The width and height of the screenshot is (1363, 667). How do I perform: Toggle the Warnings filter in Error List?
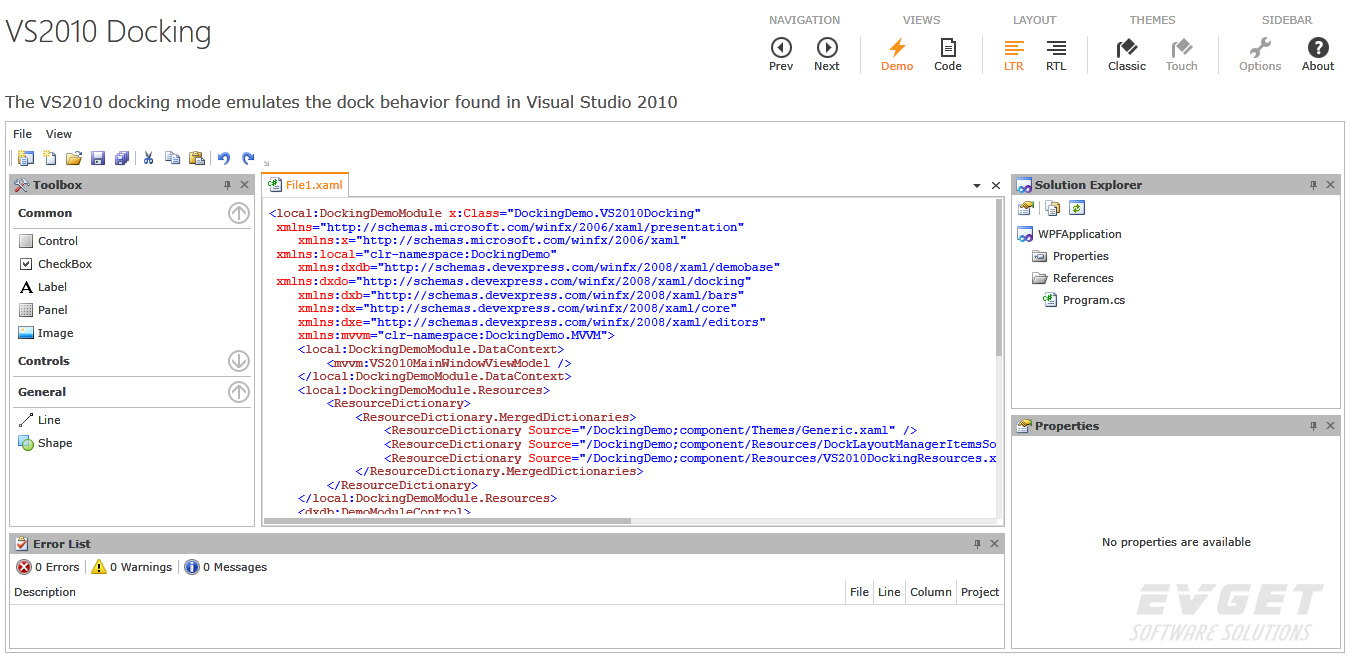[131, 567]
